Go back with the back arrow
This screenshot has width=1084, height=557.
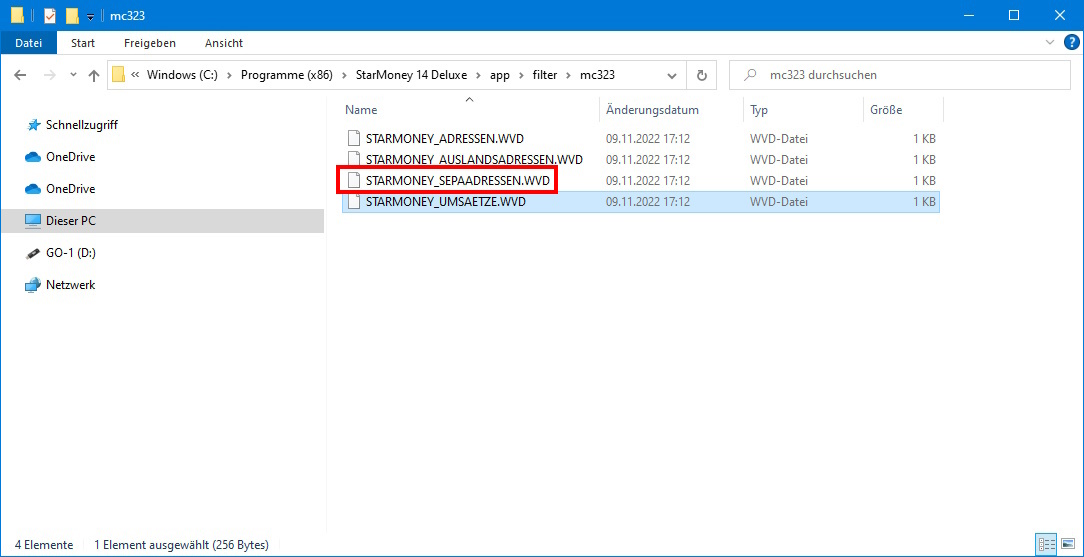coord(20,75)
